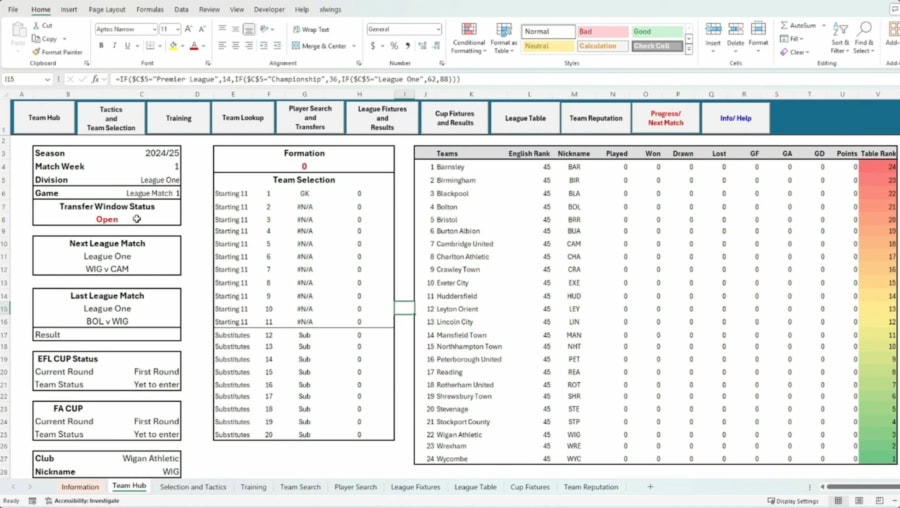Apply the Bad cell style swatch

pyautogui.click(x=603, y=32)
